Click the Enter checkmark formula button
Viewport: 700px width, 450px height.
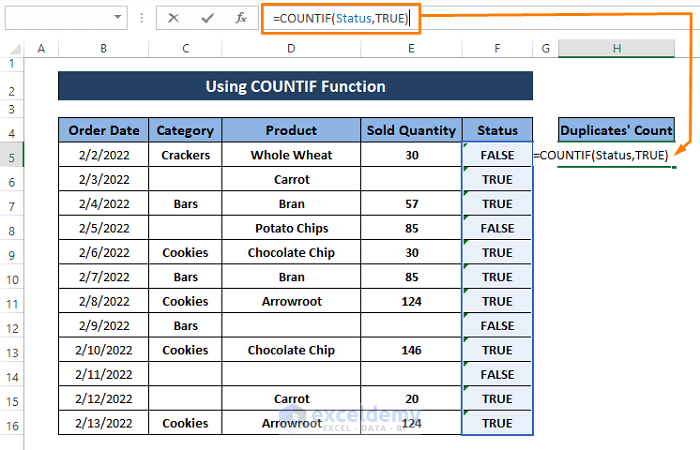click(207, 18)
